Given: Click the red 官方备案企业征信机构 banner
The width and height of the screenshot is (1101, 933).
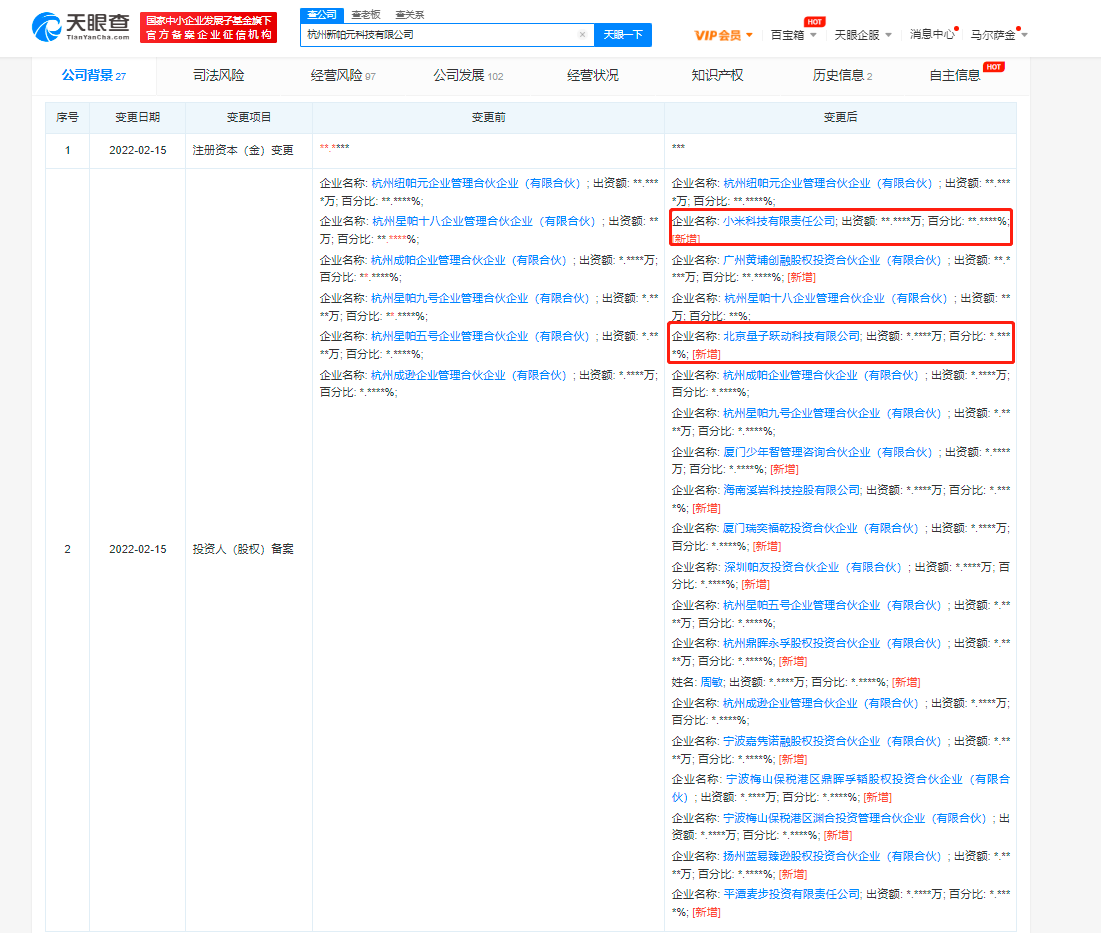Looking at the screenshot, I should pyautogui.click(x=209, y=27).
